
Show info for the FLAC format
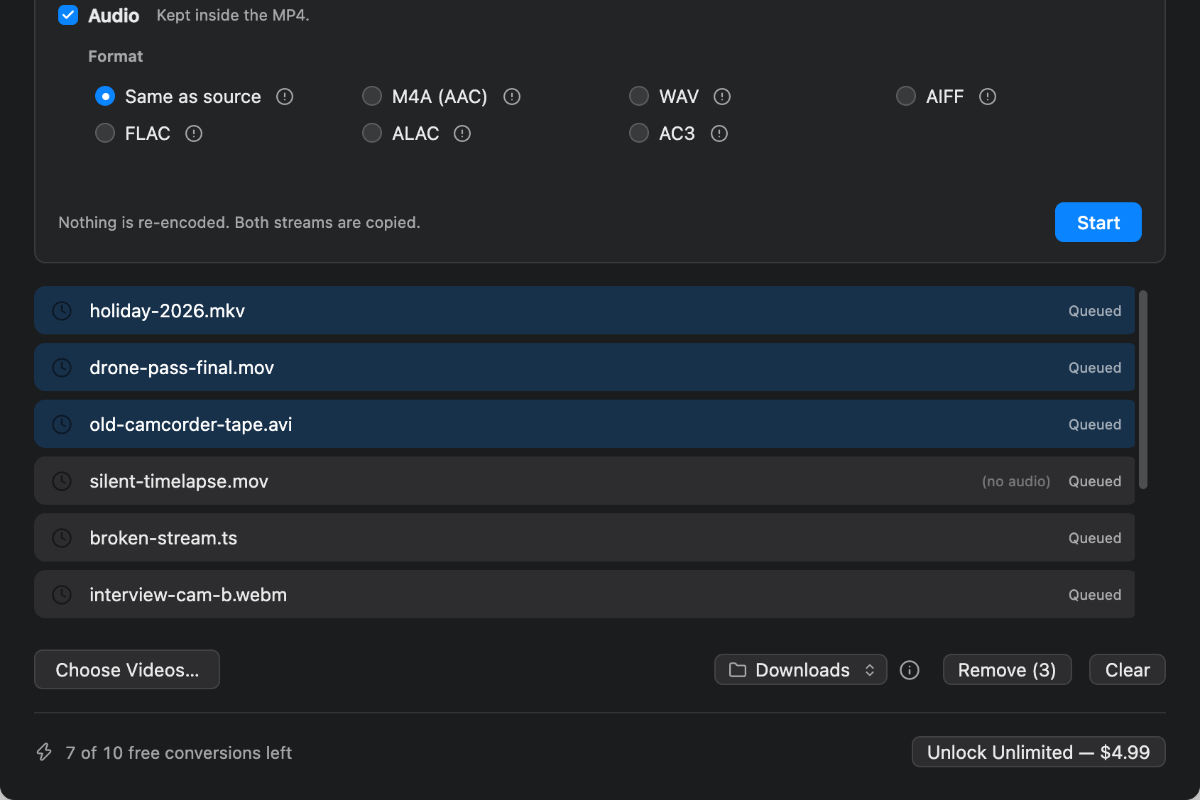(194, 133)
